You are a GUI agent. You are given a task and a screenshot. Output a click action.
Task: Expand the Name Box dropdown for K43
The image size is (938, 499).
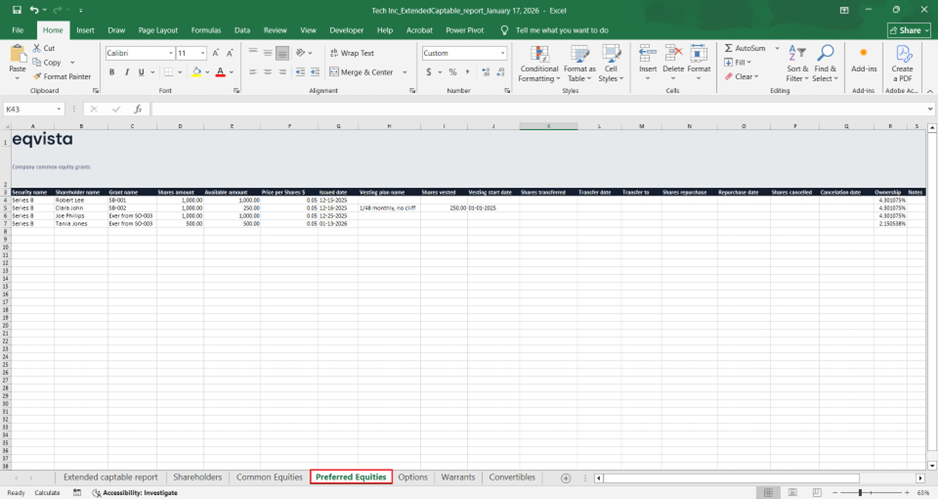(x=60, y=109)
